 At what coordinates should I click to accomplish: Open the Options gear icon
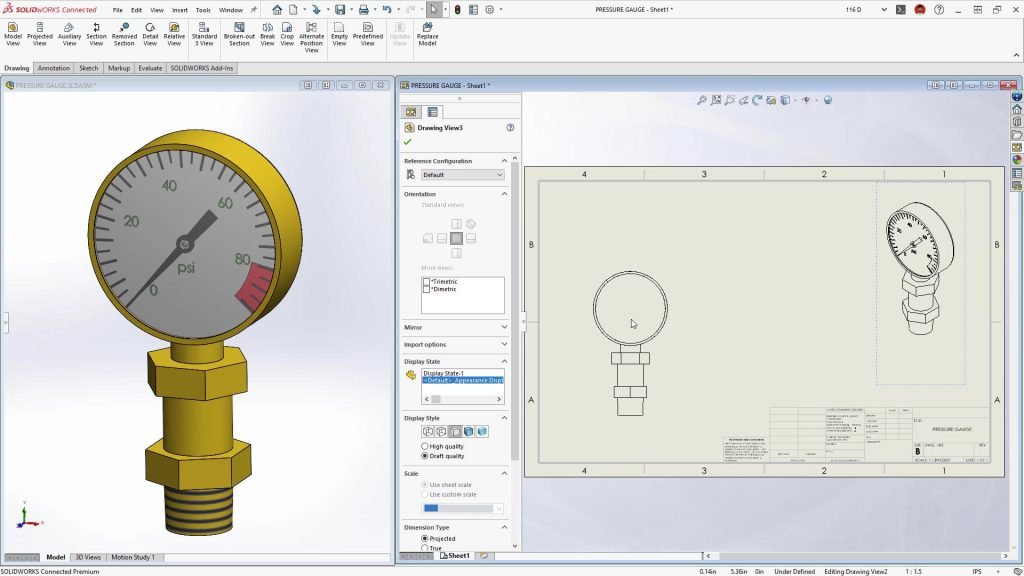tap(489, 10)
